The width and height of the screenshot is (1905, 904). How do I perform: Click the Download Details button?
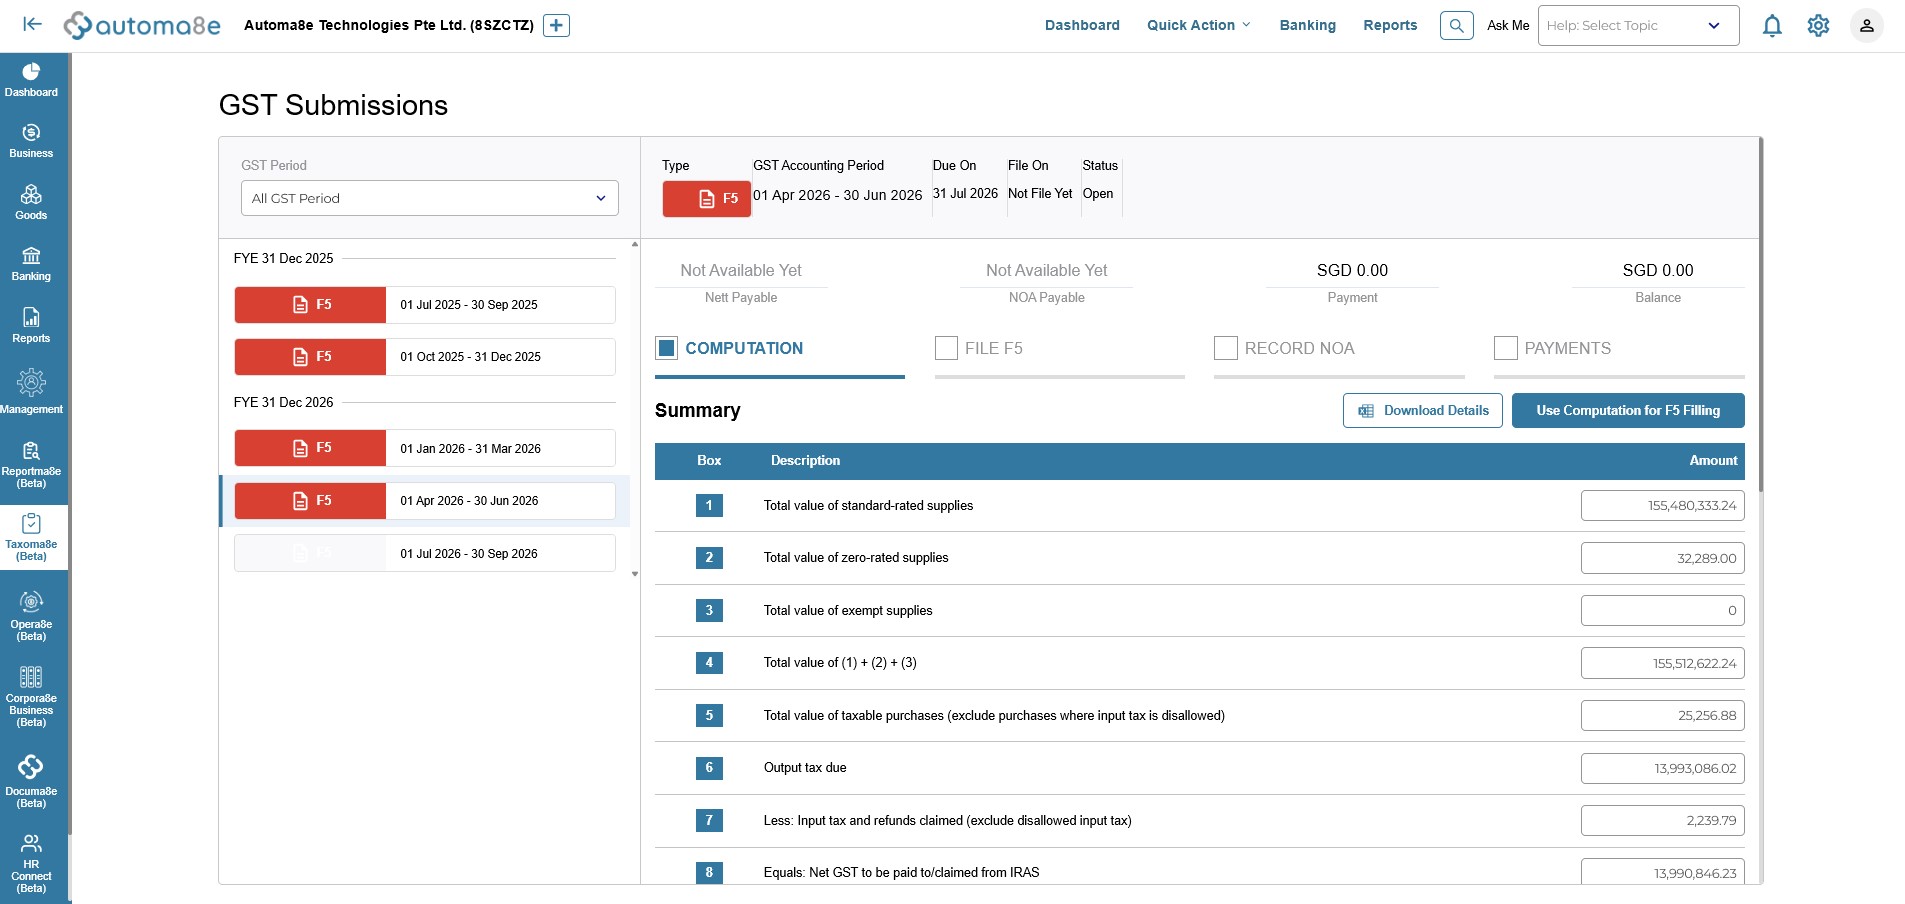1422,410
